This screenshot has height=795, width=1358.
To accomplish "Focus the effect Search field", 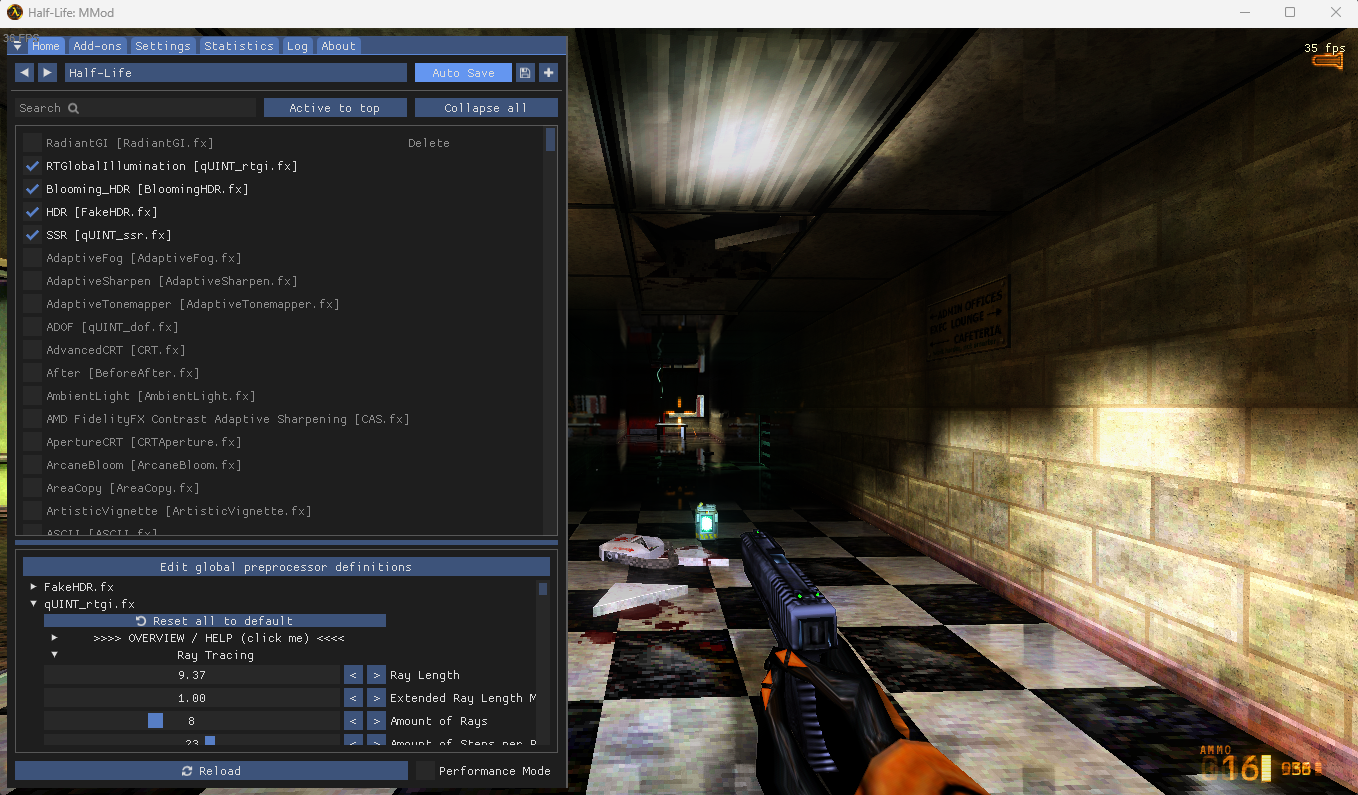I will click(135, 108).
